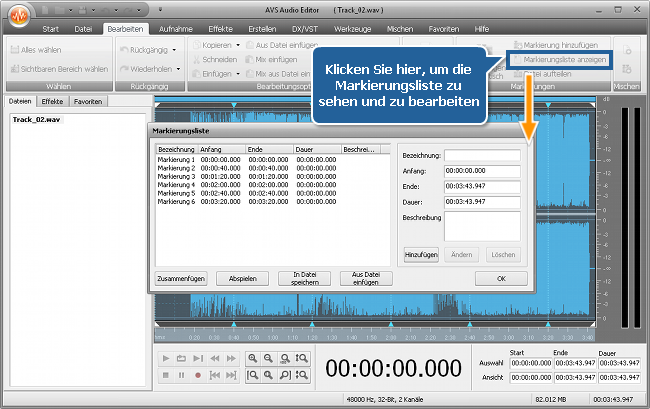Click the Schneiden scissors tool

pyautogui.click(x=215, y=59)
